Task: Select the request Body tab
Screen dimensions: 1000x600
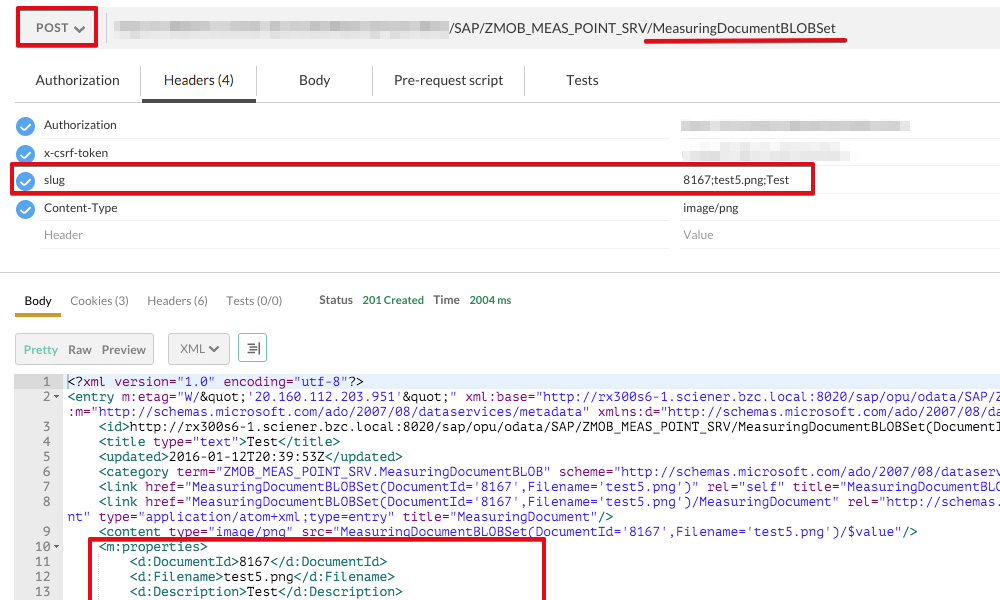Action: coord(314,80)
